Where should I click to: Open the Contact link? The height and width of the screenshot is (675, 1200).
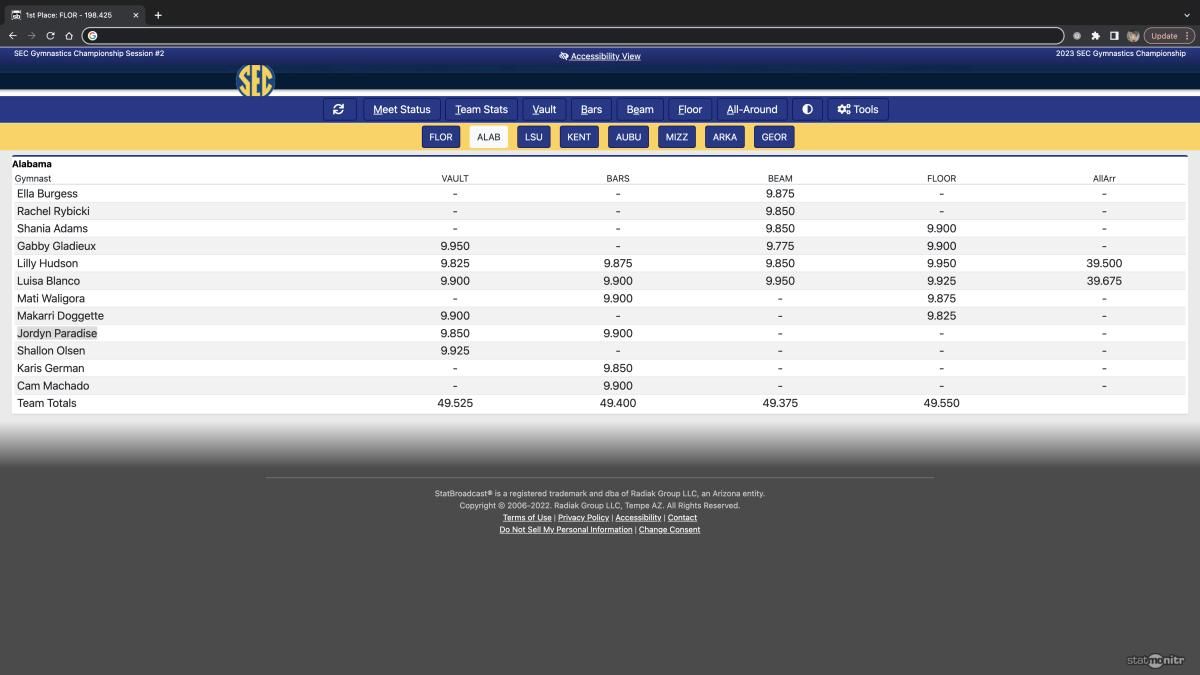(x=682, y=518)
